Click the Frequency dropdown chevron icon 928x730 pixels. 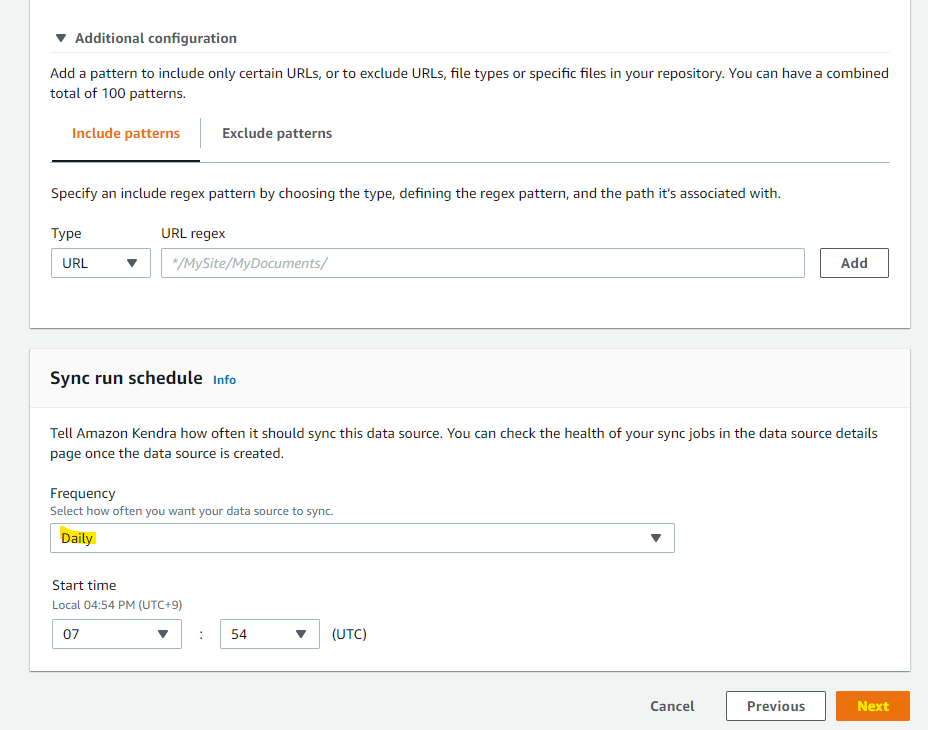(657, 537)
